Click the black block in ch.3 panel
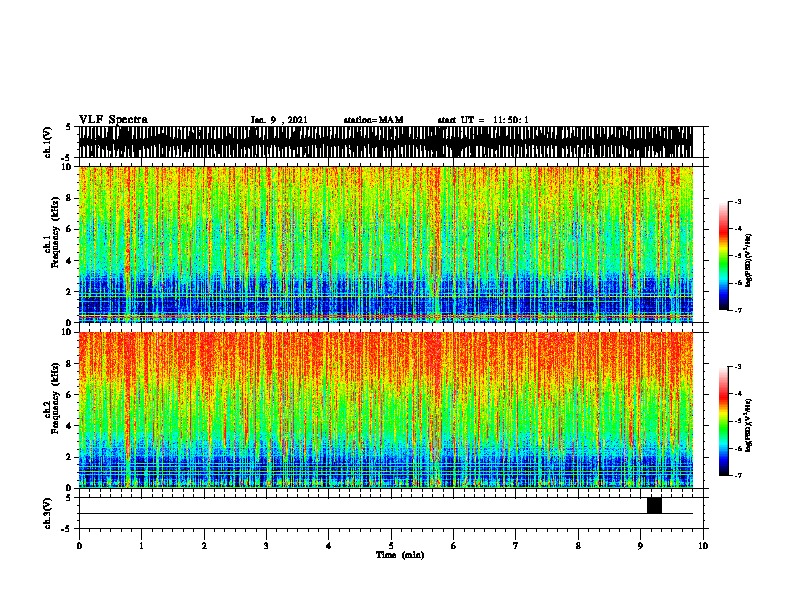 pyautogui.click(x=654, y=505)
